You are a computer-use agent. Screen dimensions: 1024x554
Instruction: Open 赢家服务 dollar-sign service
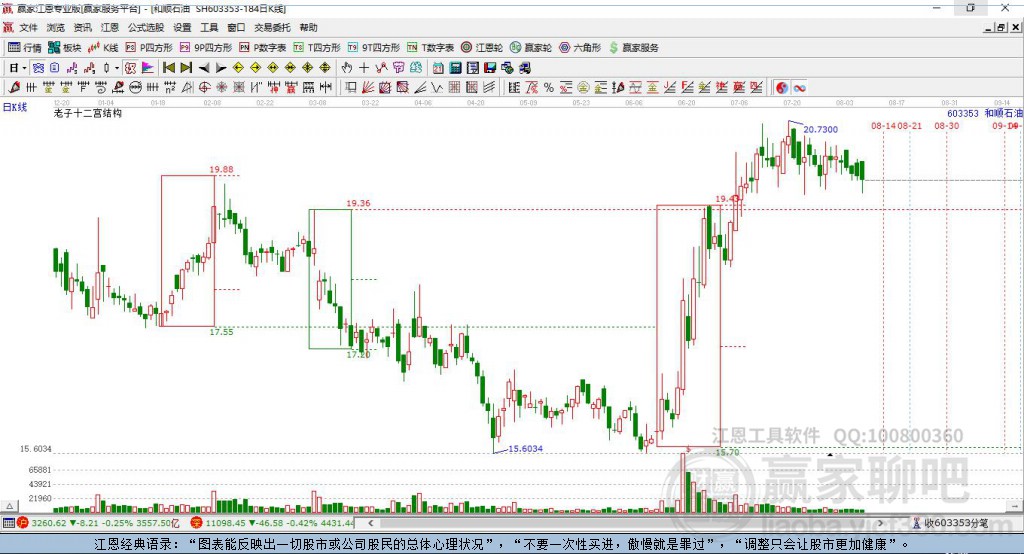point(634,48)
